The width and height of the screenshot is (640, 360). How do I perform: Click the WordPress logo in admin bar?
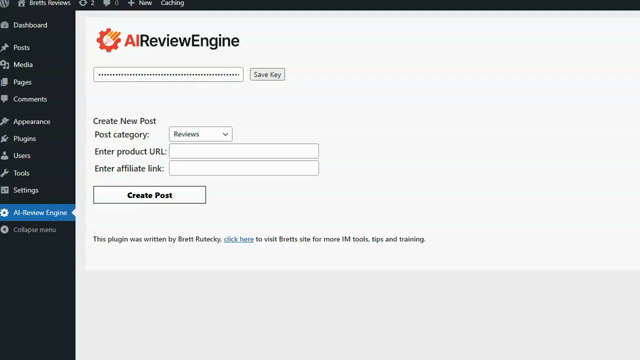pos(4,3)
